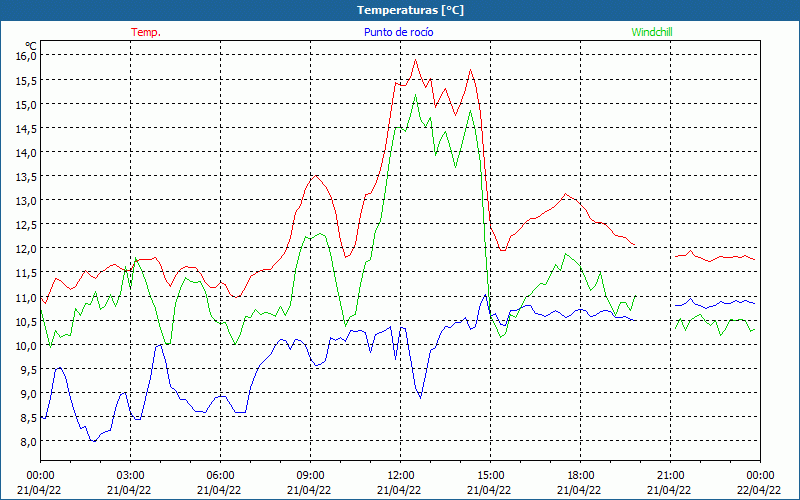Click the 06:00 time axis label
The height and width of the screenshot is (500, 800).
click(220, 476)
